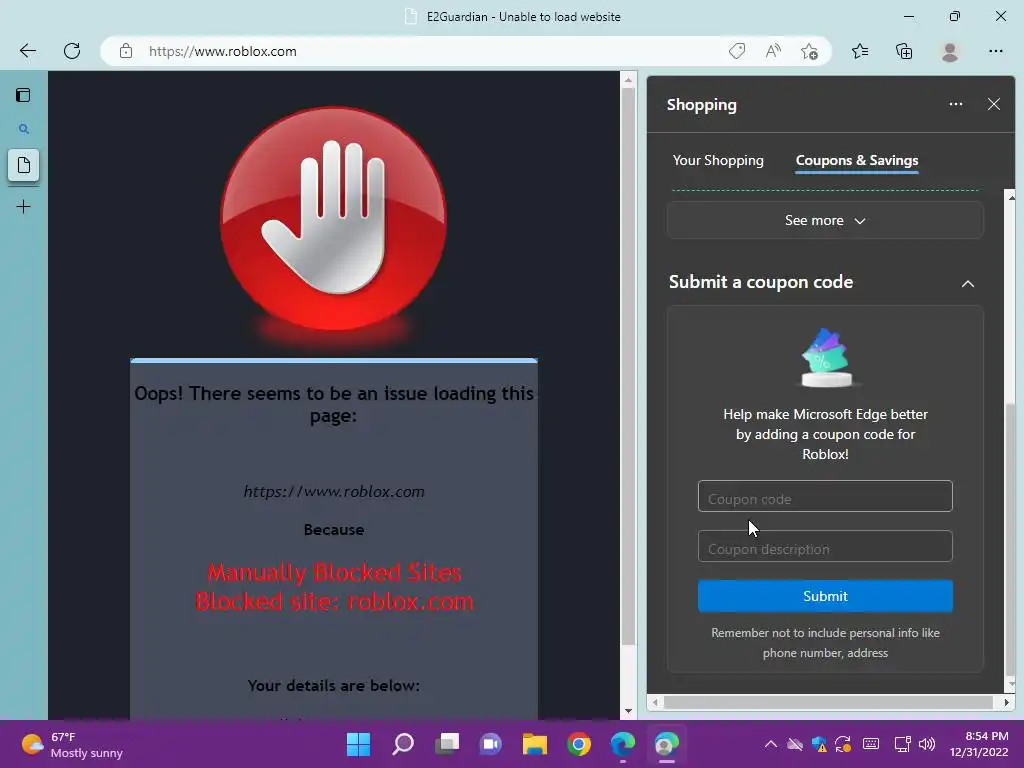Launch Google Chrome from taskbar
Viewport: 1024px width, 768px height.
coord(579,744)
